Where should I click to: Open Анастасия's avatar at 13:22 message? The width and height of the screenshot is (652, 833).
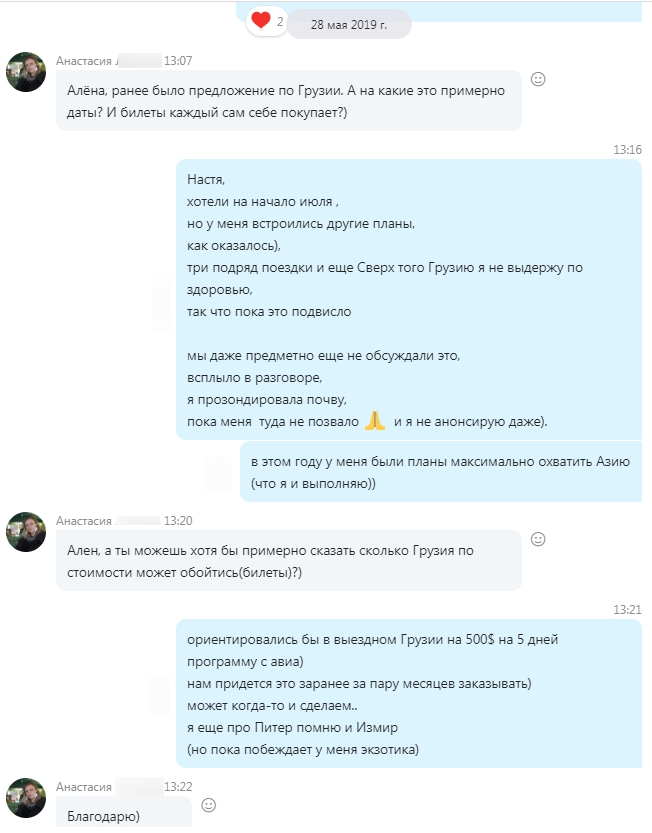[x=26, y=797]
